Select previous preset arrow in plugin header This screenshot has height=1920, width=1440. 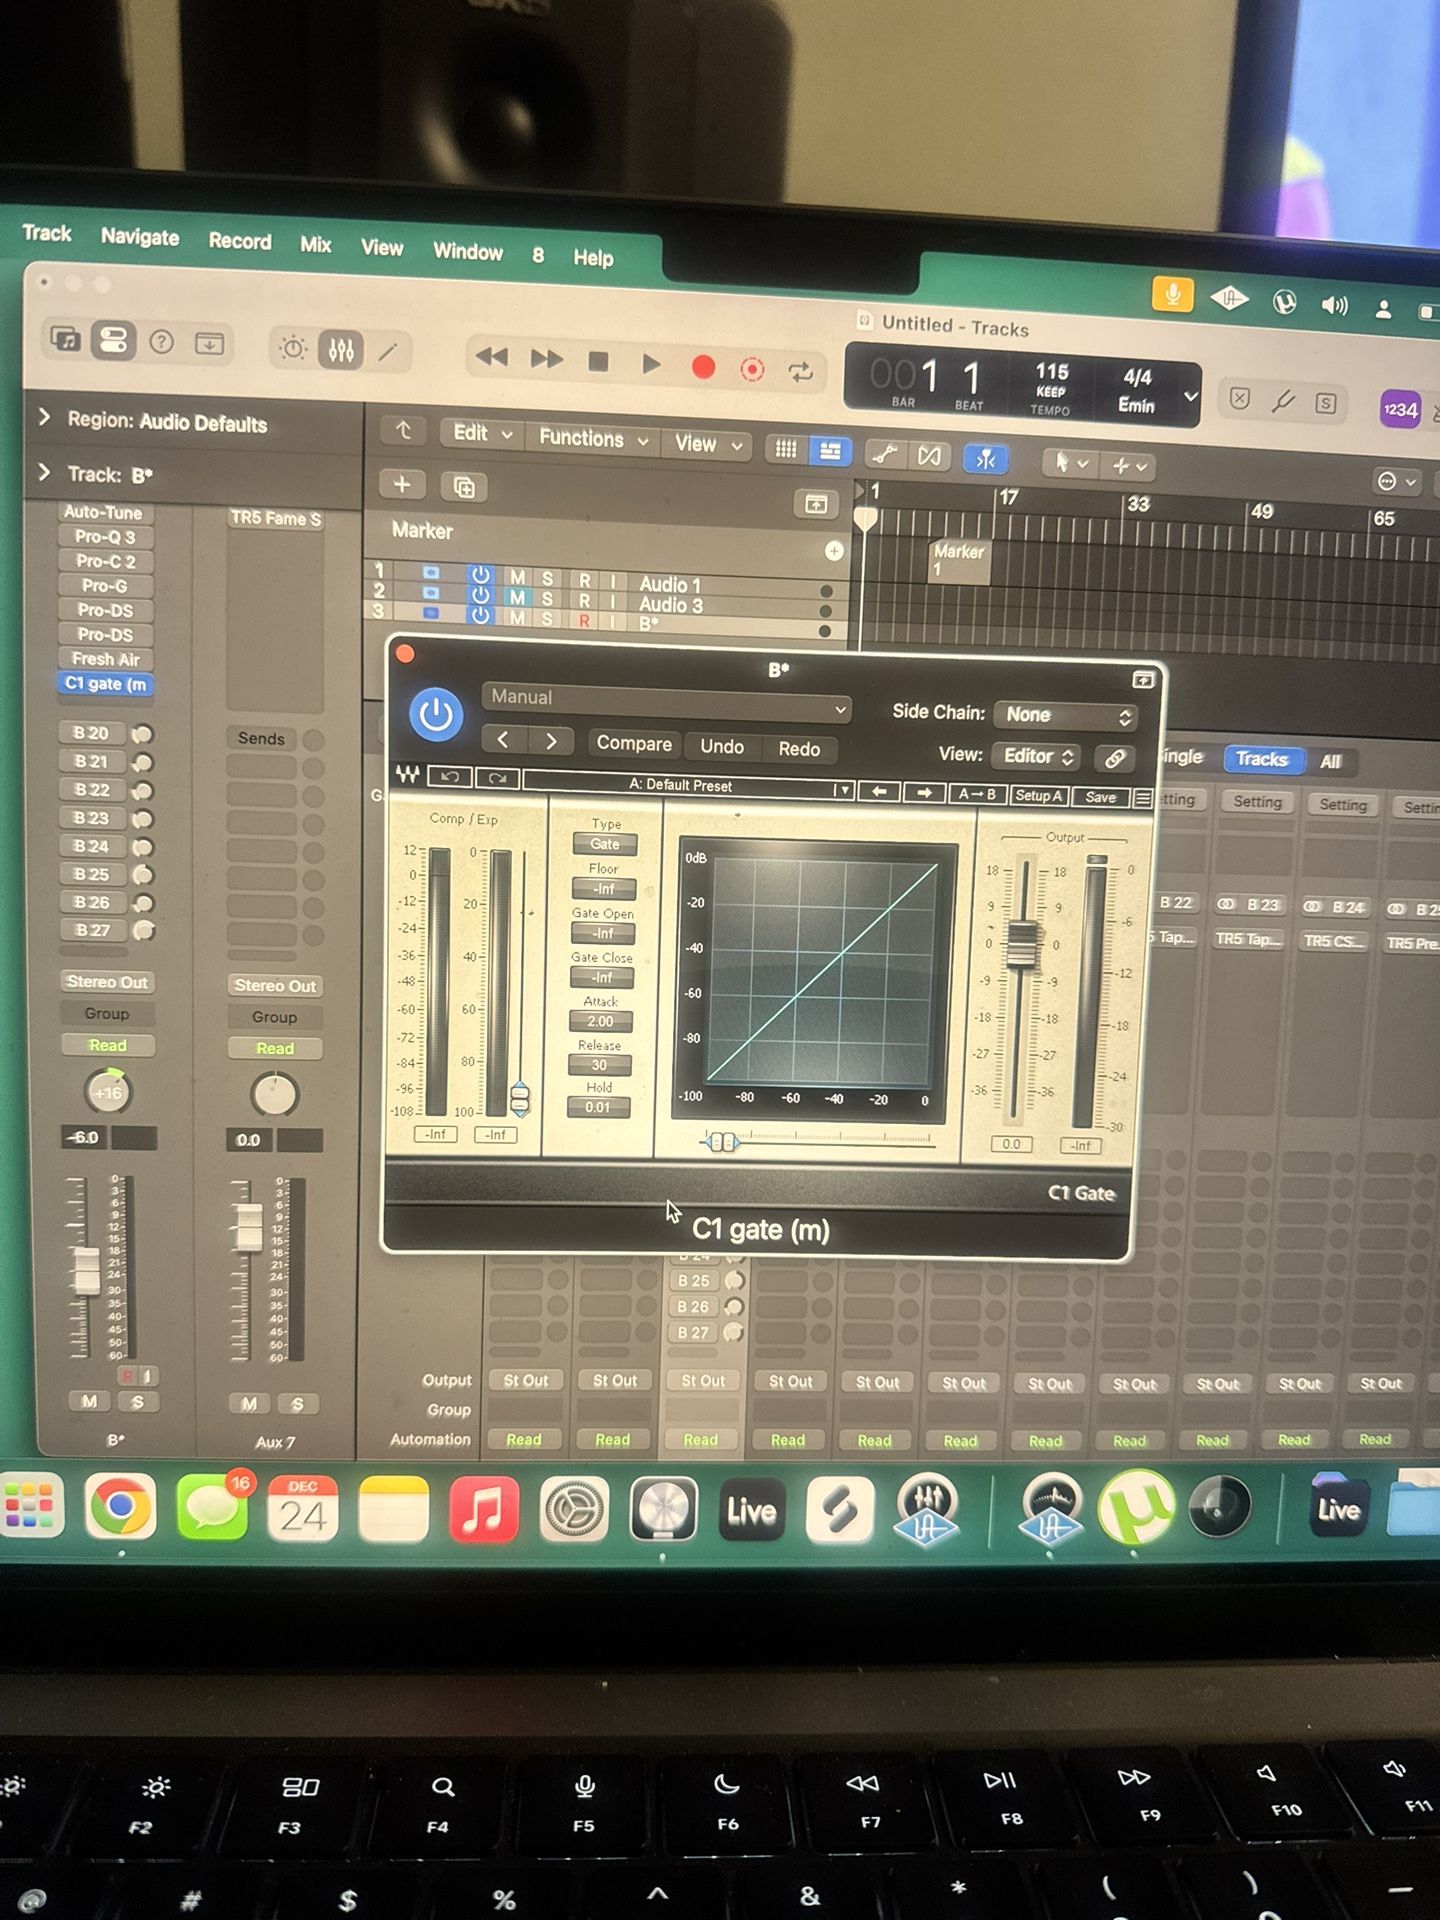(x=504, y=740)
